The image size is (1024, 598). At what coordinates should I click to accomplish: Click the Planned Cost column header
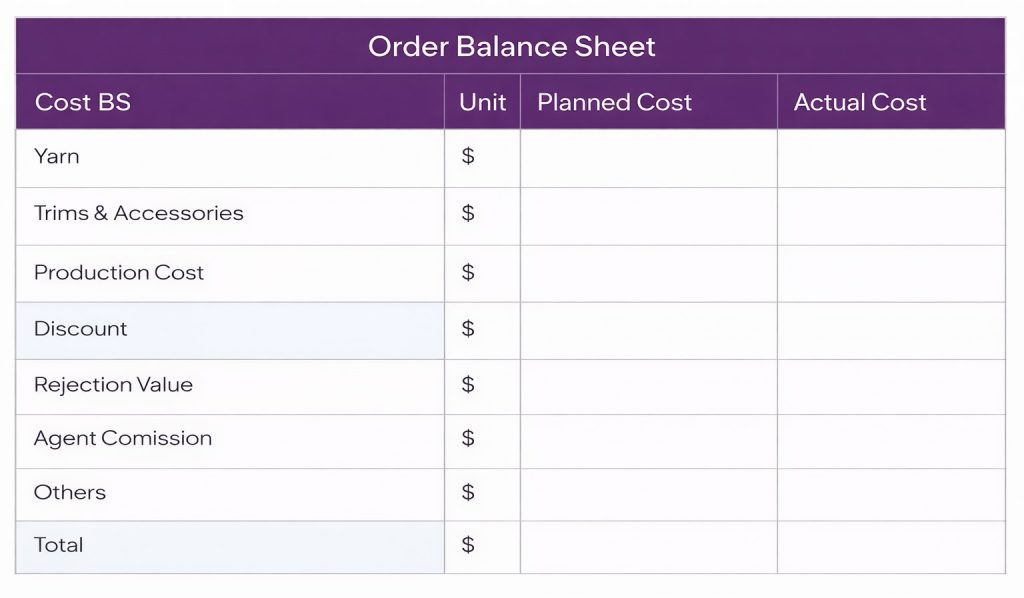(x=614, y=102)
